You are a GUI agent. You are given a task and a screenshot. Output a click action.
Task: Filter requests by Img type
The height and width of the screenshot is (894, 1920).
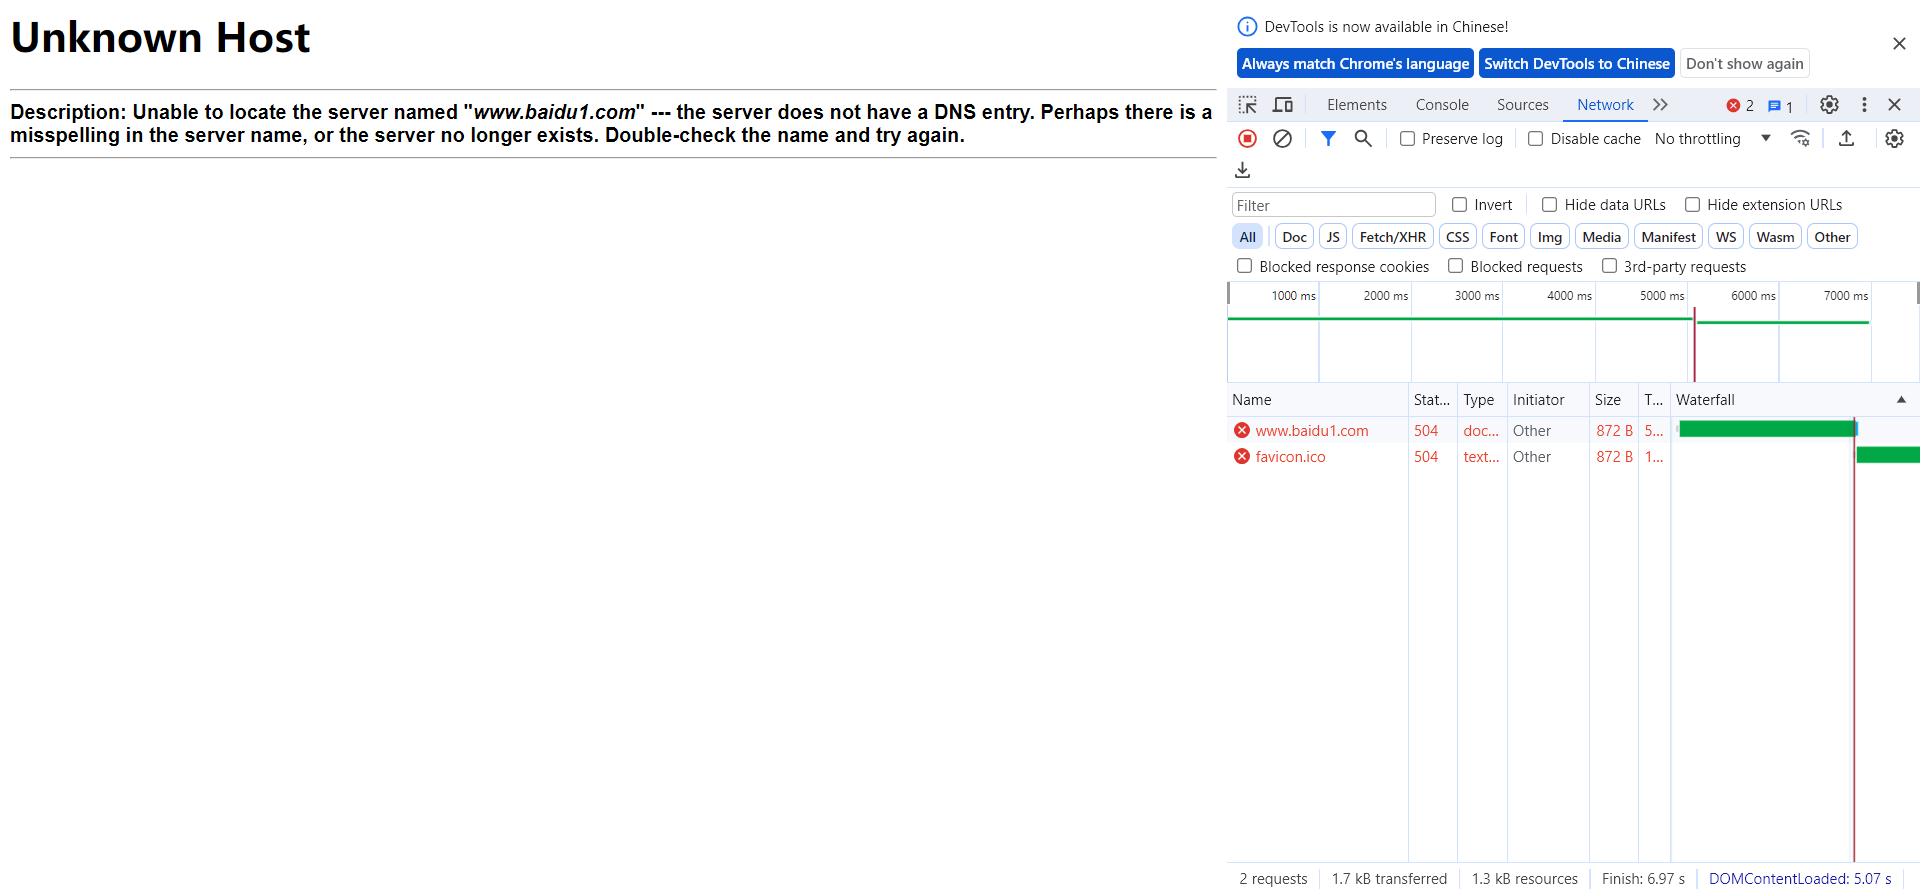(1550, 237)
